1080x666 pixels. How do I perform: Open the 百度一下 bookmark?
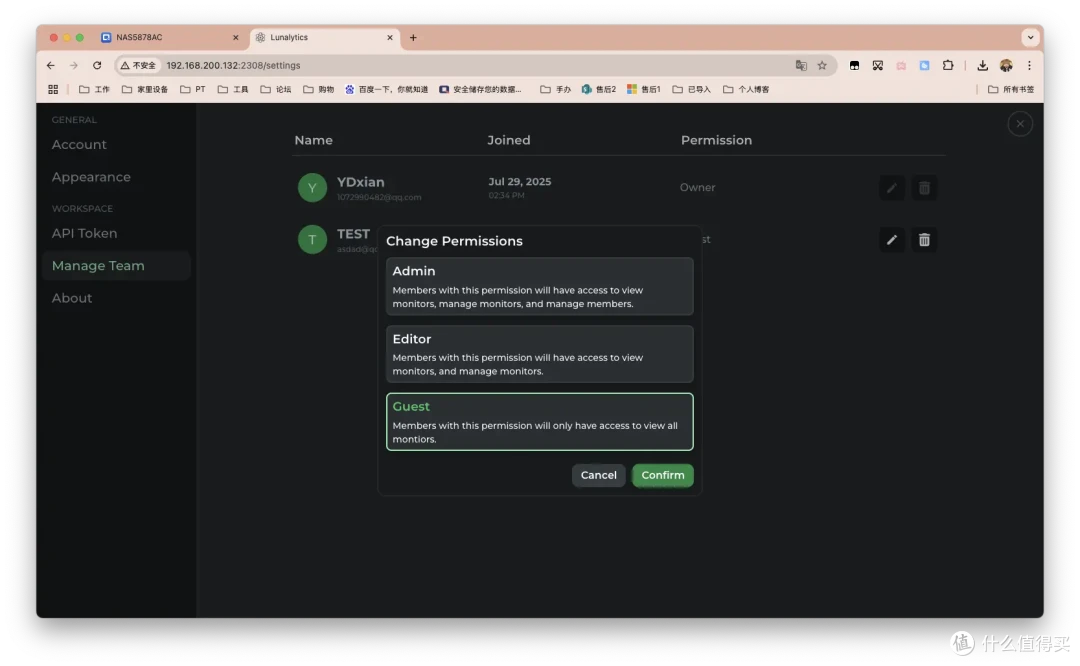386,90
